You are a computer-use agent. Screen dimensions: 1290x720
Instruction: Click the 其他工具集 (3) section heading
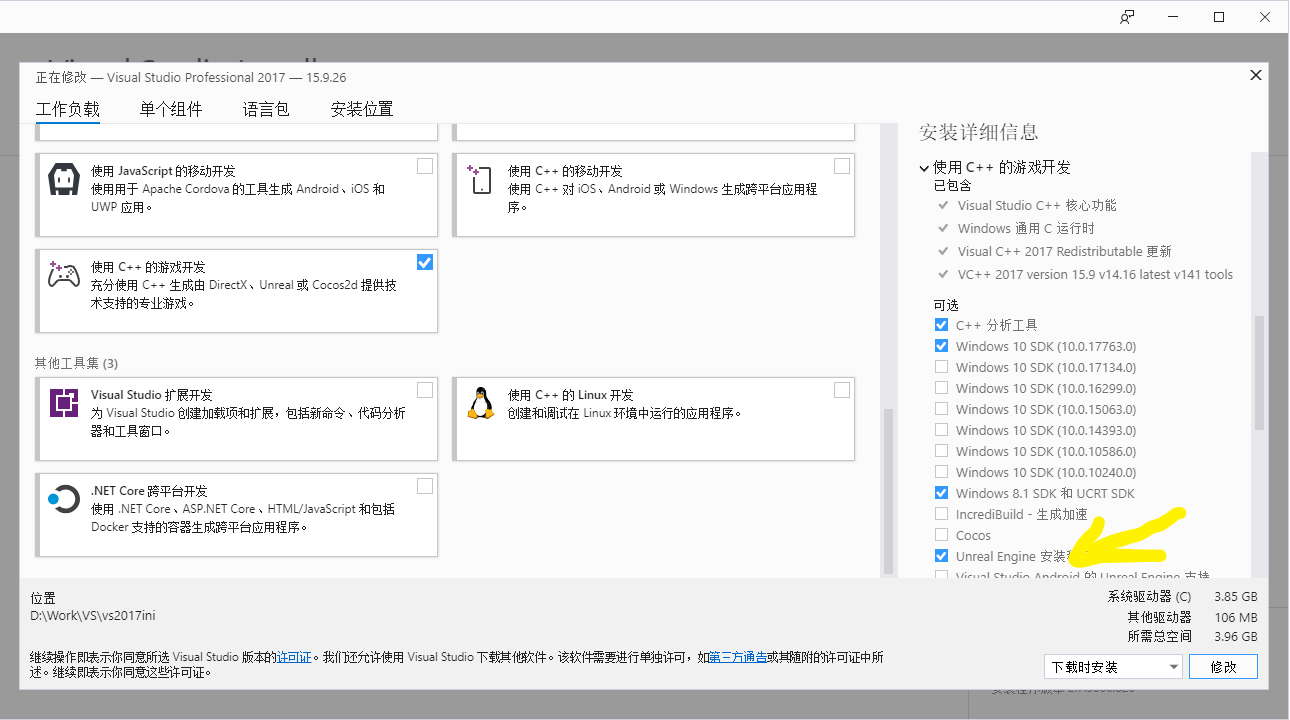[76, 363]
